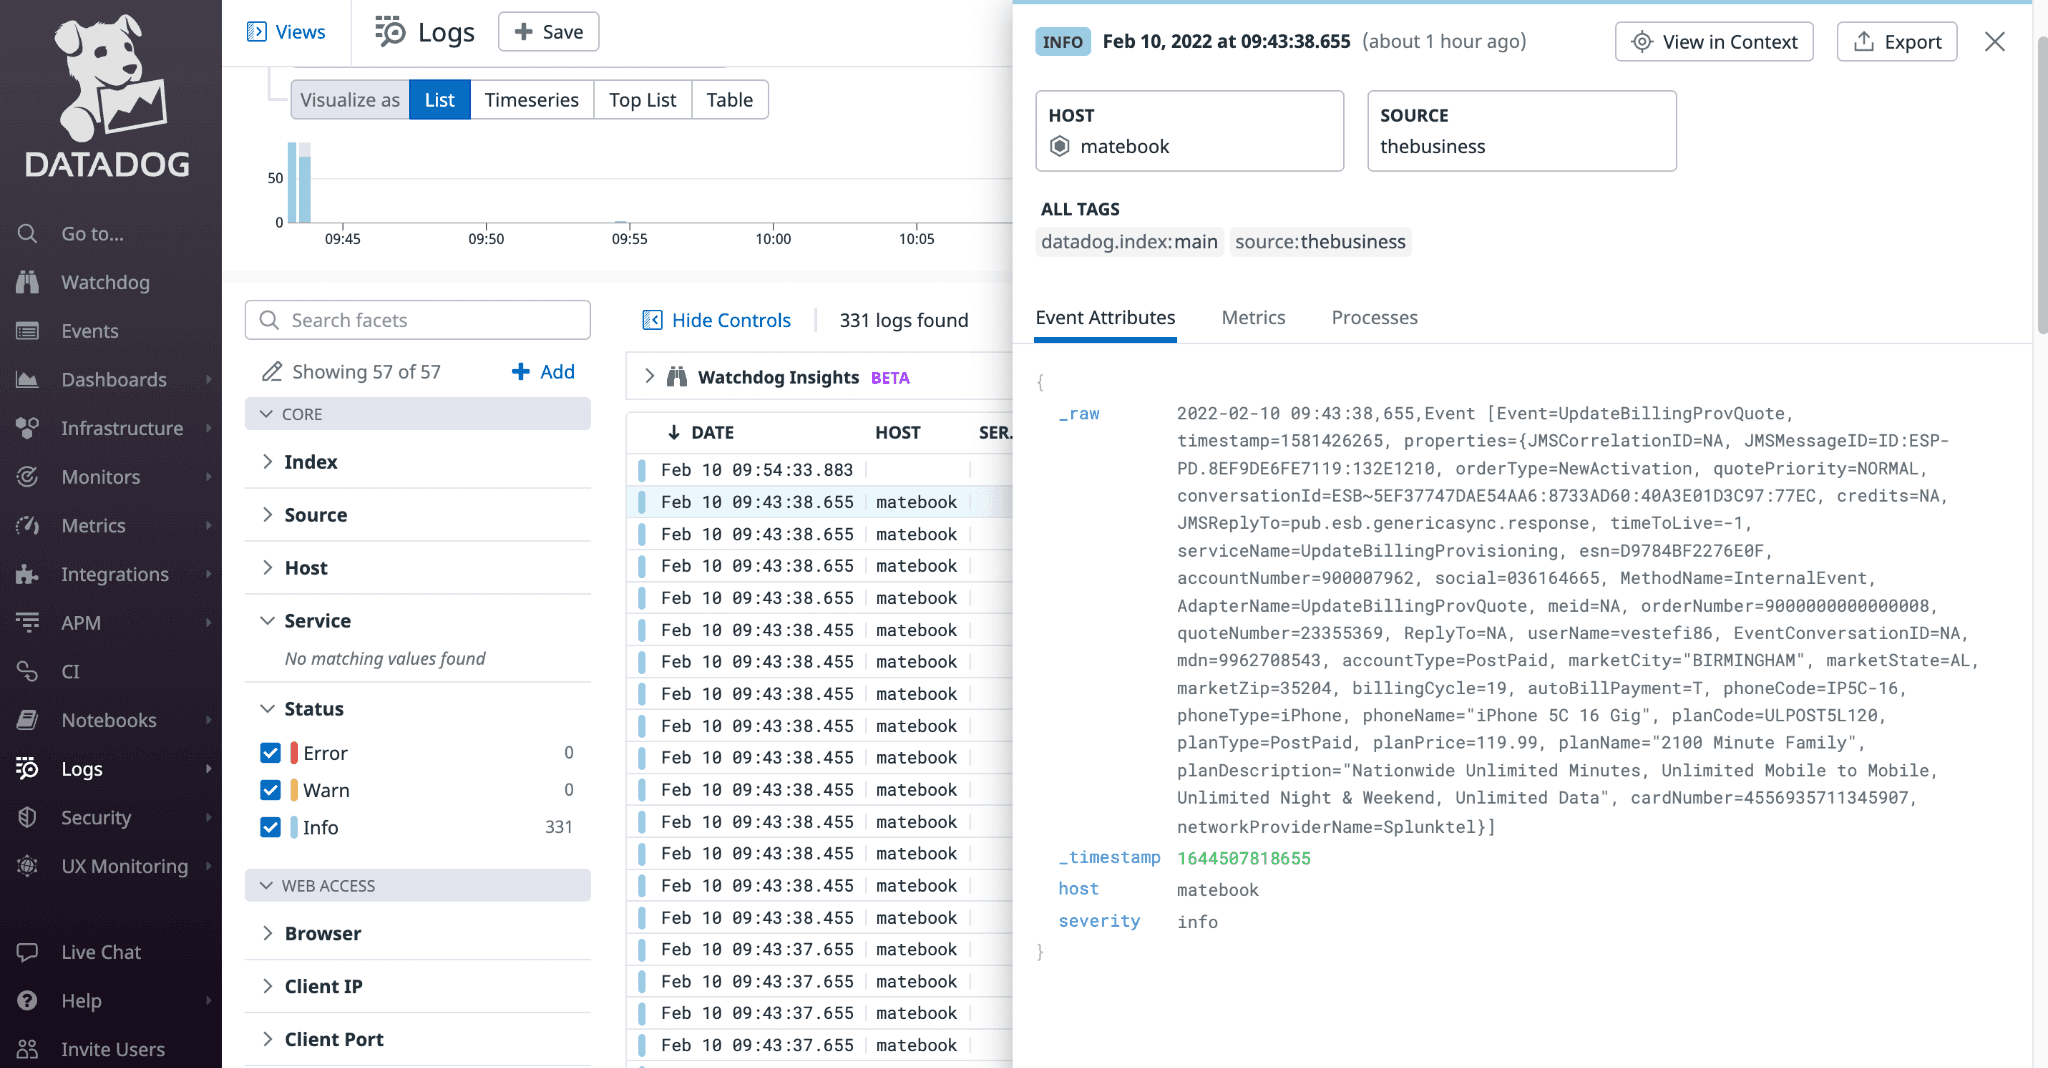Open the Notebooks sidebar icon
The image size is (2048, 1068).
(27, 720)
